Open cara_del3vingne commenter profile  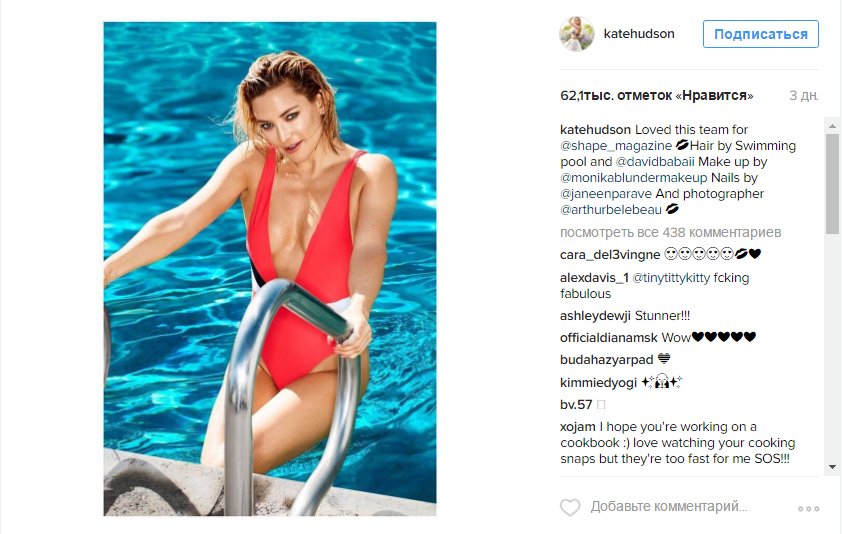[610, 255]
